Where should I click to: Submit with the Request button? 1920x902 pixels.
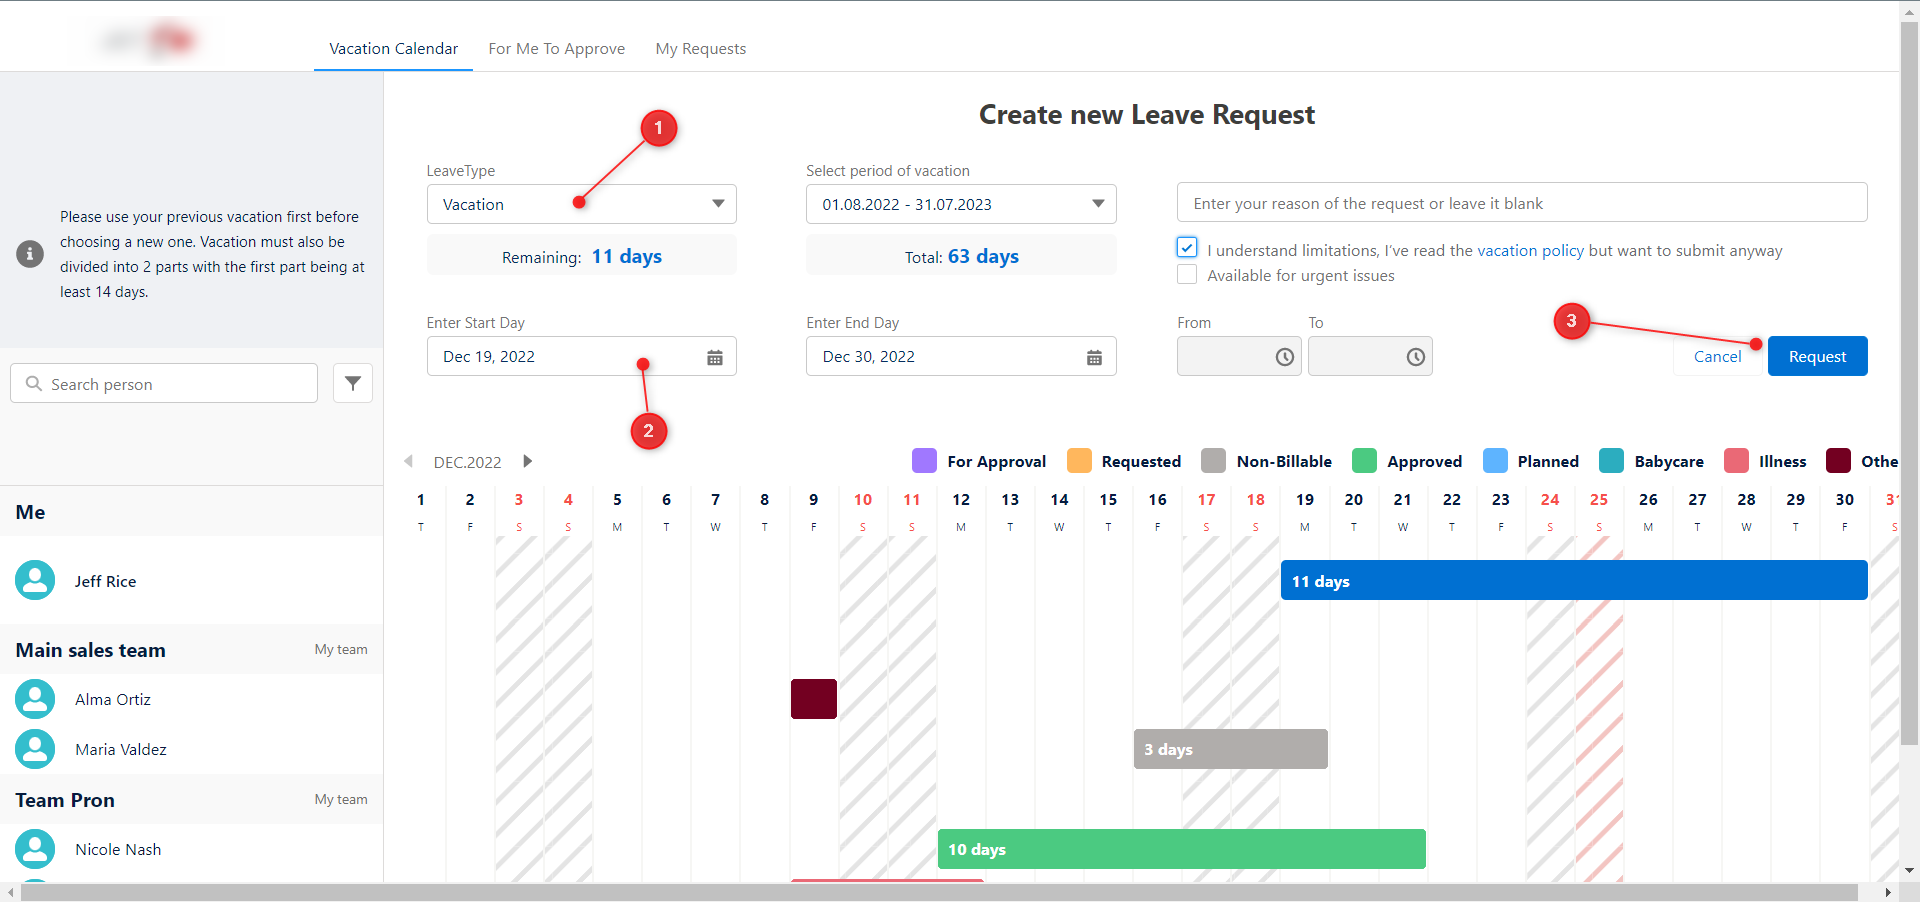tap(1818, 356)
